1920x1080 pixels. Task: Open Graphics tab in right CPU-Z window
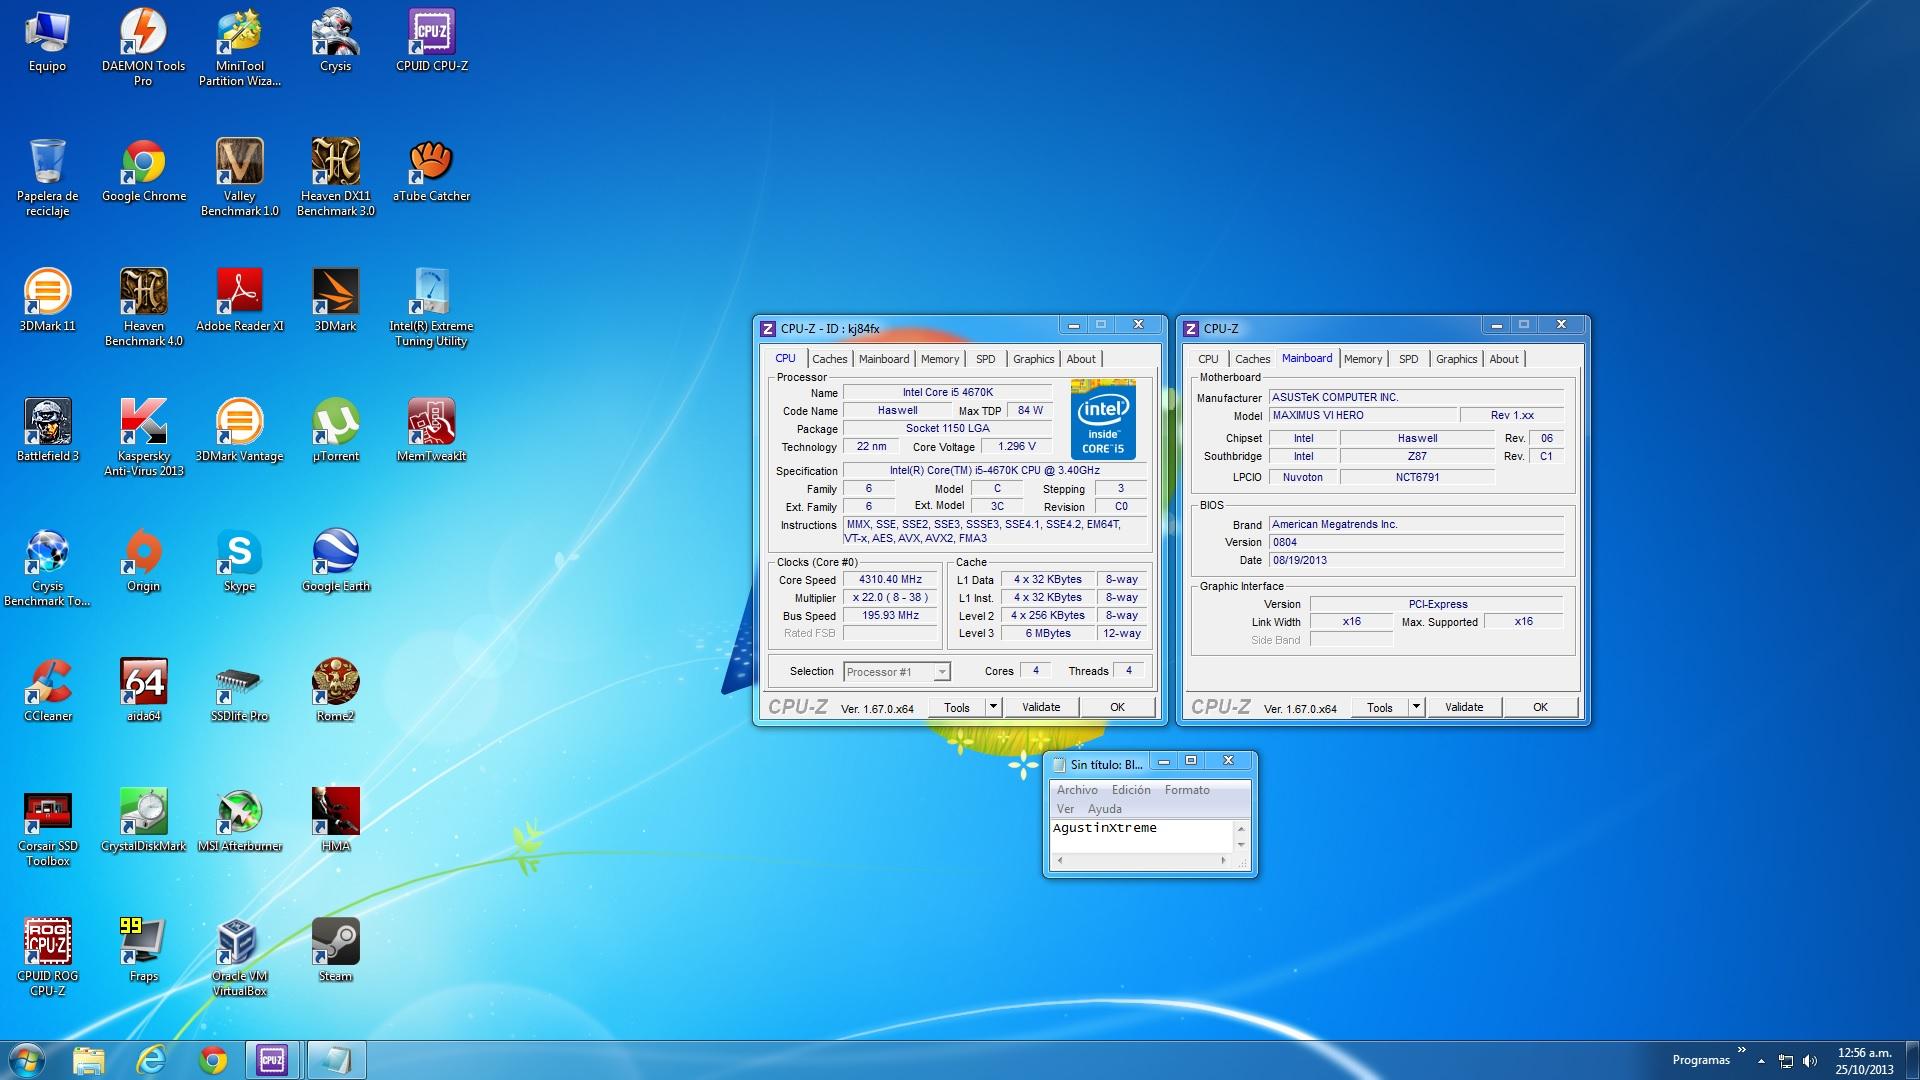click(x=1456, y=359)
